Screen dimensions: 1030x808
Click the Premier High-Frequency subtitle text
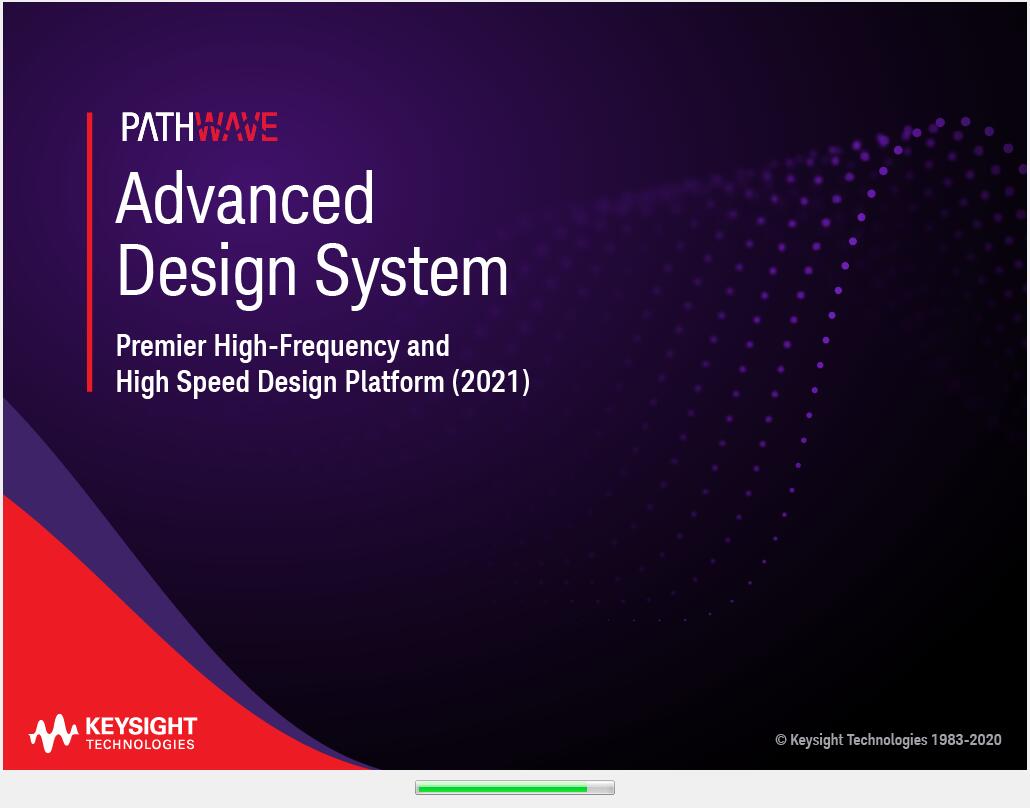283,346
